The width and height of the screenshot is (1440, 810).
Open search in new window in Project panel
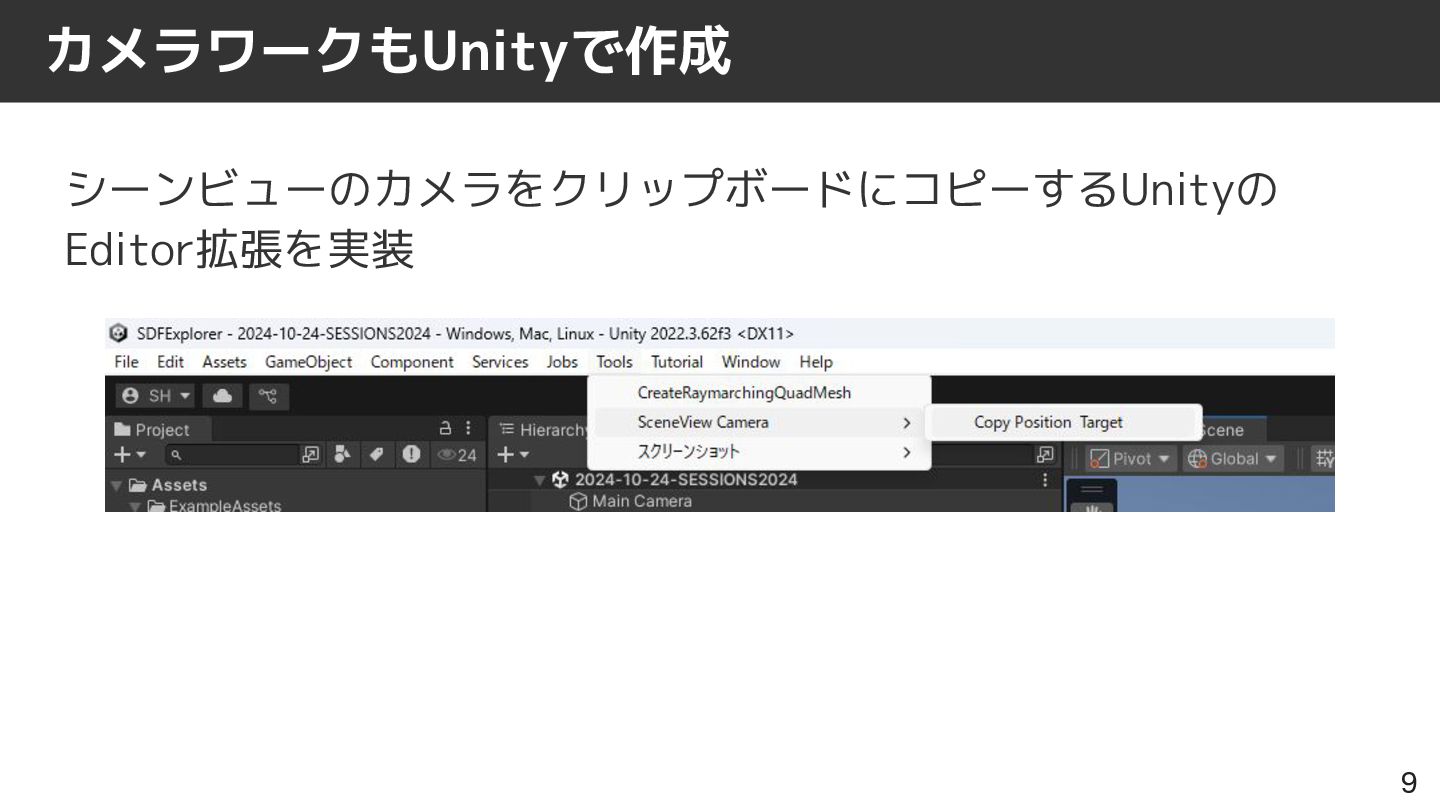pyautogui.click(x=311, y=455)
